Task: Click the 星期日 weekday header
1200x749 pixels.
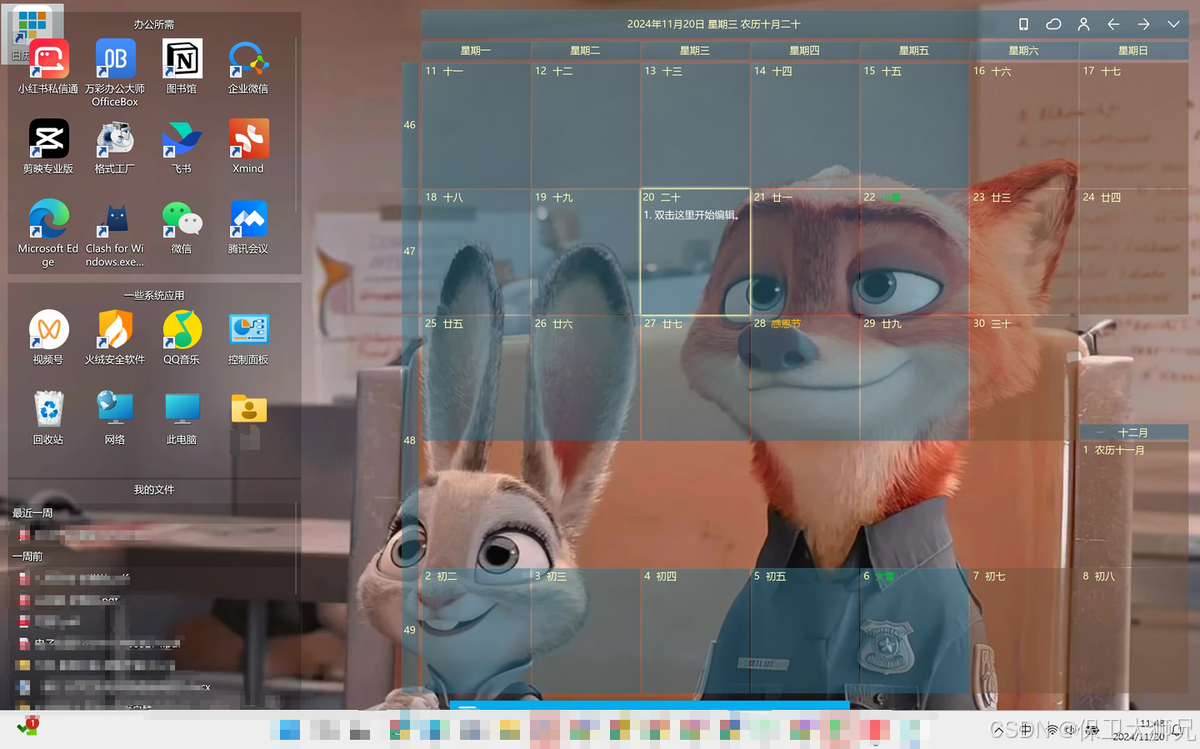Action: click(x=1134, y=51)
